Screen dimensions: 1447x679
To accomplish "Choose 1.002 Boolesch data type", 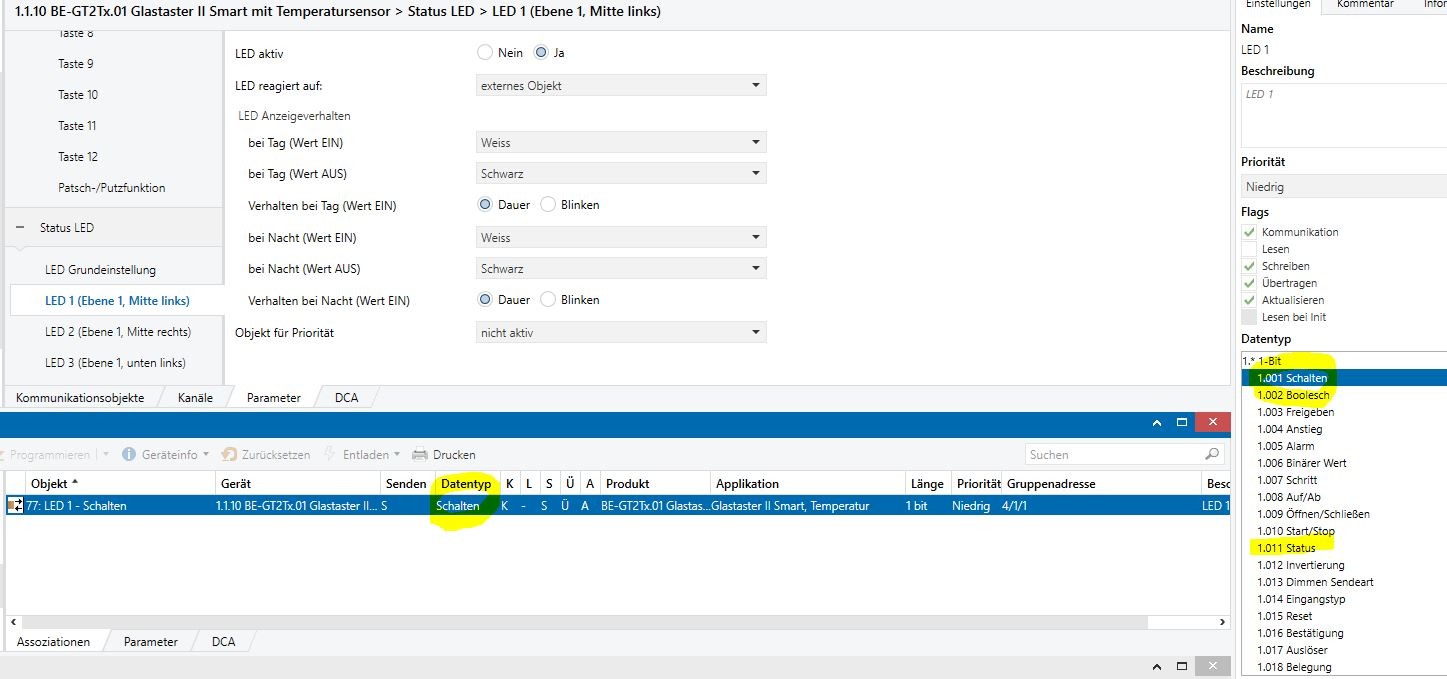I will [x=1293, y=395].
